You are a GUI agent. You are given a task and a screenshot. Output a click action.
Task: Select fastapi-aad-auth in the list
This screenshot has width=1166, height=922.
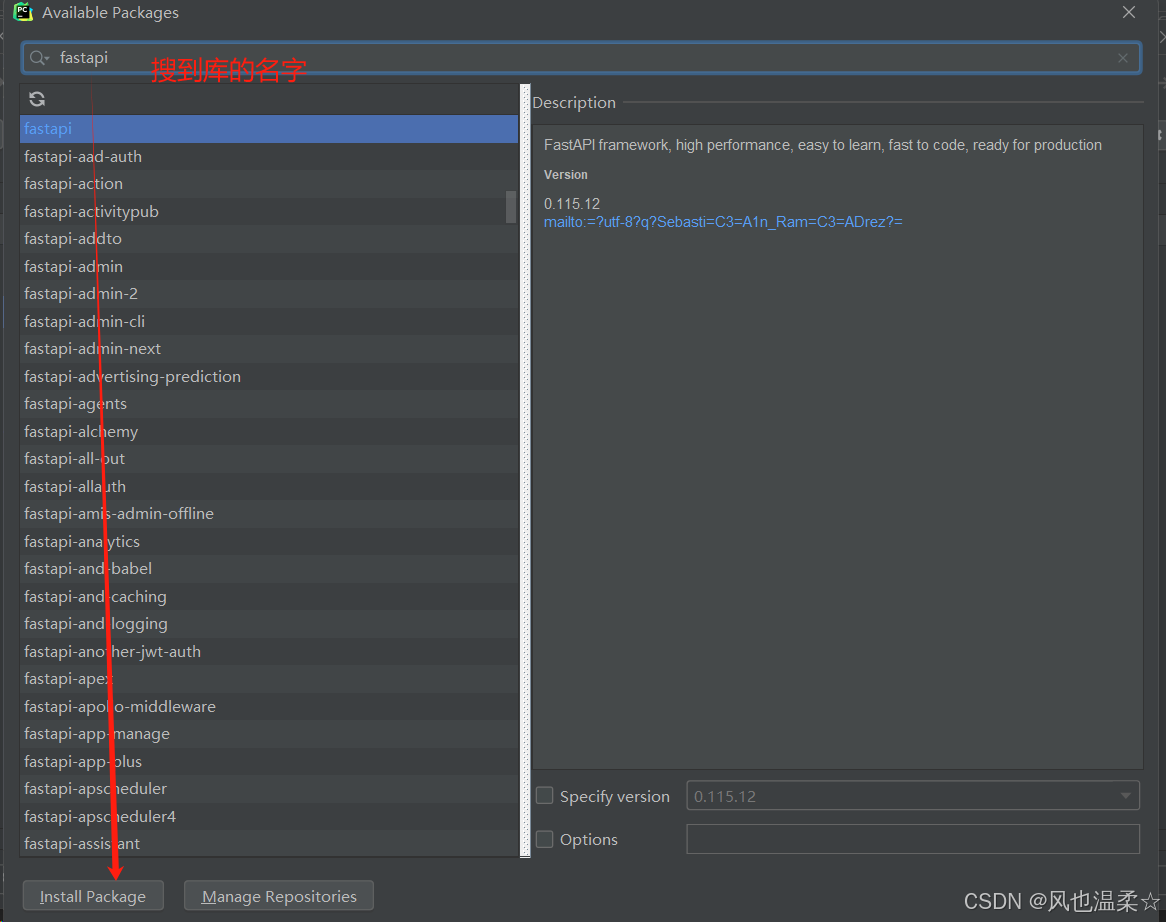click(x=269, y=156)
